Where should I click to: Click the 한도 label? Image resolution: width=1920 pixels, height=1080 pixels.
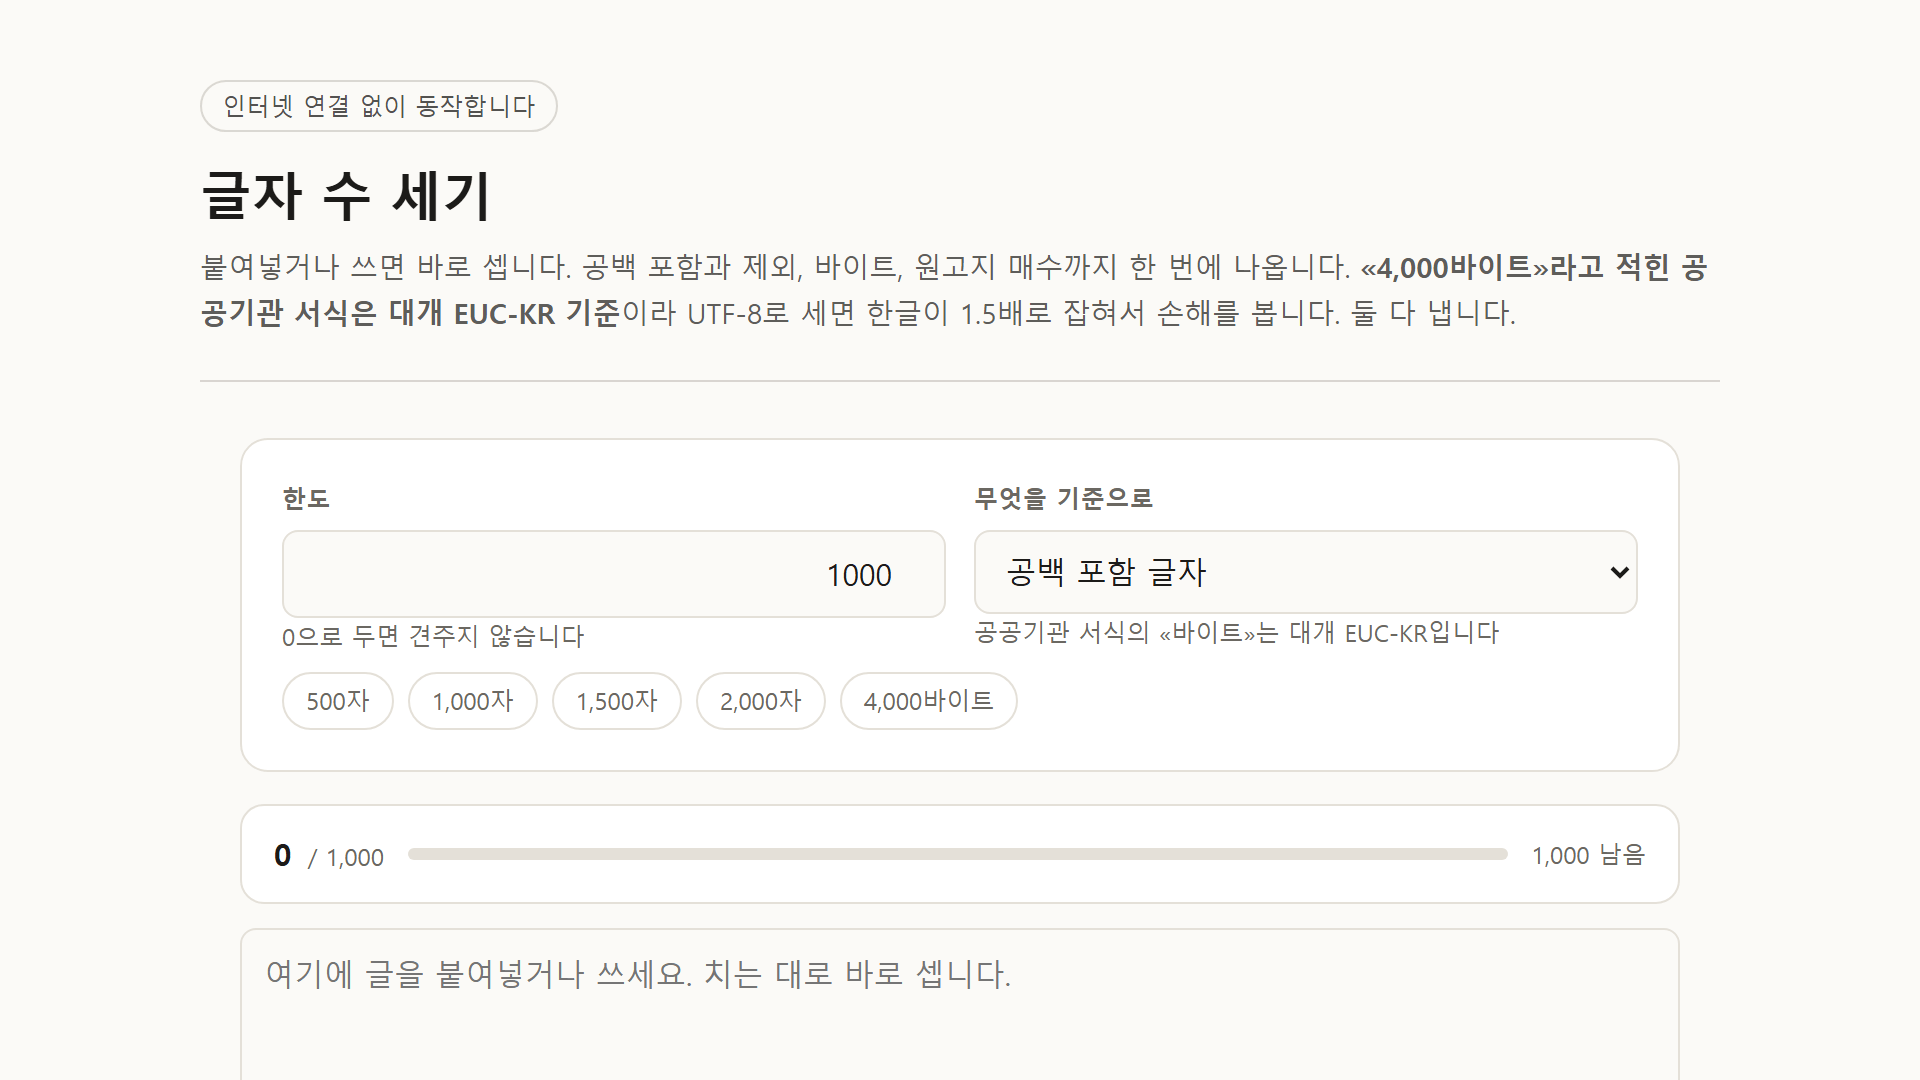[306, 498]
